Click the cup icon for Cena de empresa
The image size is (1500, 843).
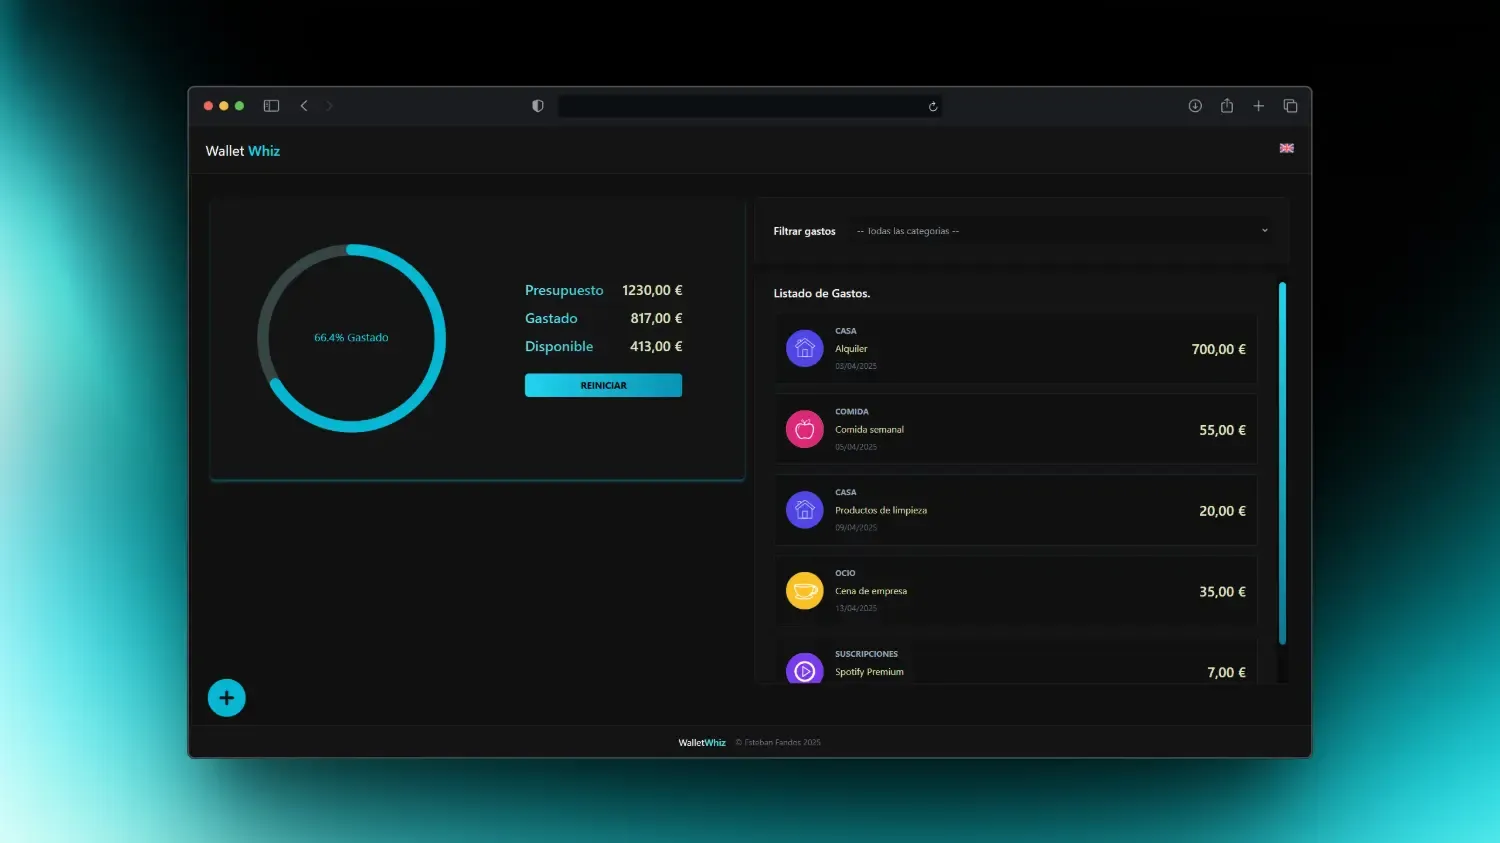804,591
